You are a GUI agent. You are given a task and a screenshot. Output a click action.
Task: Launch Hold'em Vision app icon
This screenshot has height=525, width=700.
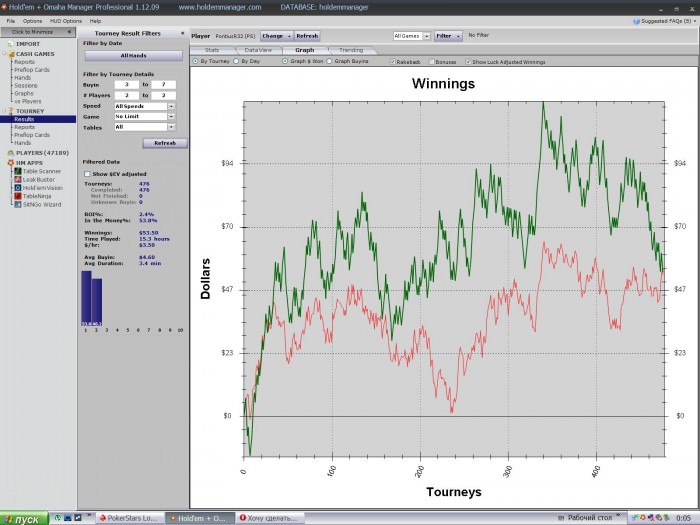(x=18, y=188)
